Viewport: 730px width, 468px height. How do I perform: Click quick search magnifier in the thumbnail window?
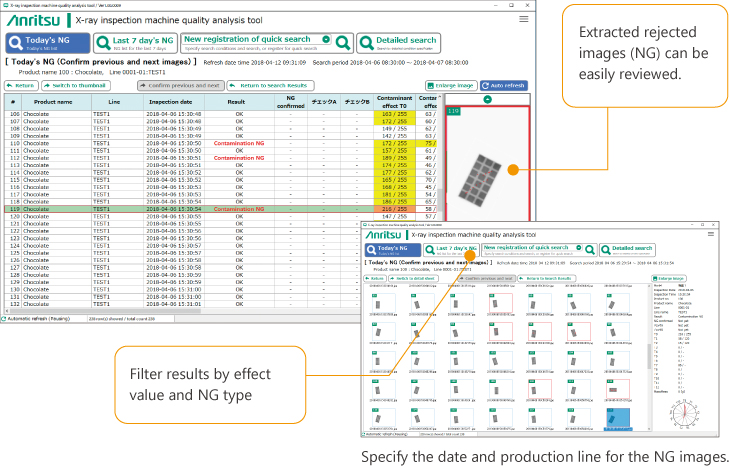click(590, 250)
